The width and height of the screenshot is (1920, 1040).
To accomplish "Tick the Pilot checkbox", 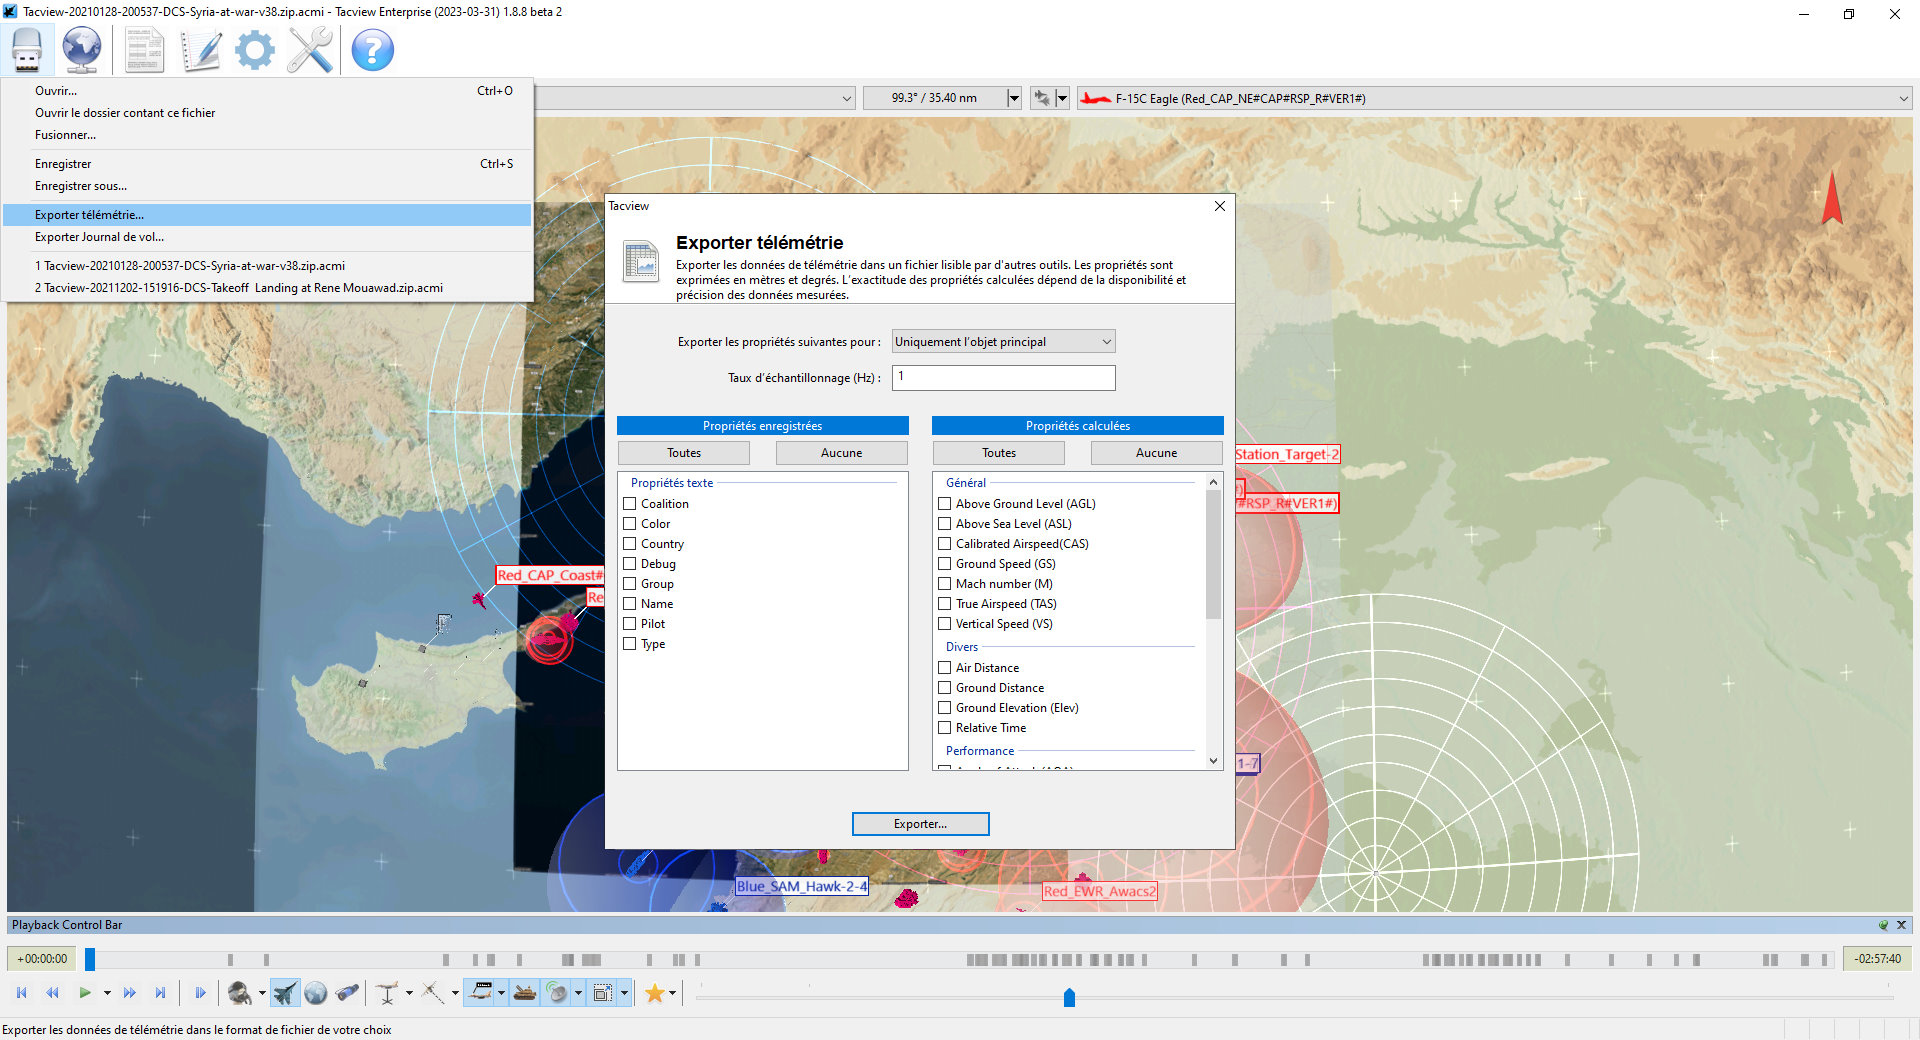I will coord(630,624).
